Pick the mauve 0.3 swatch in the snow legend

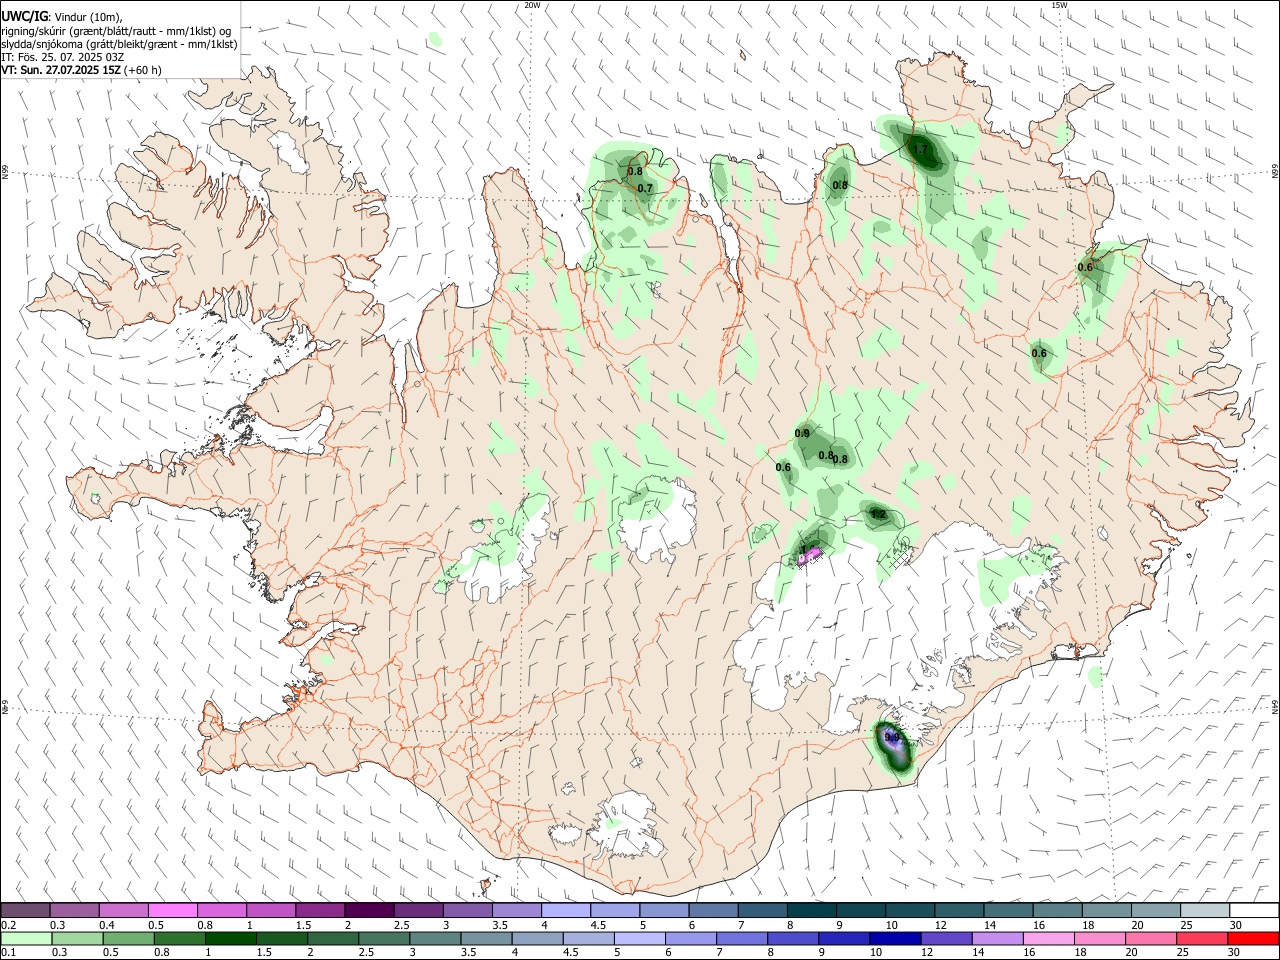(74, 910)
